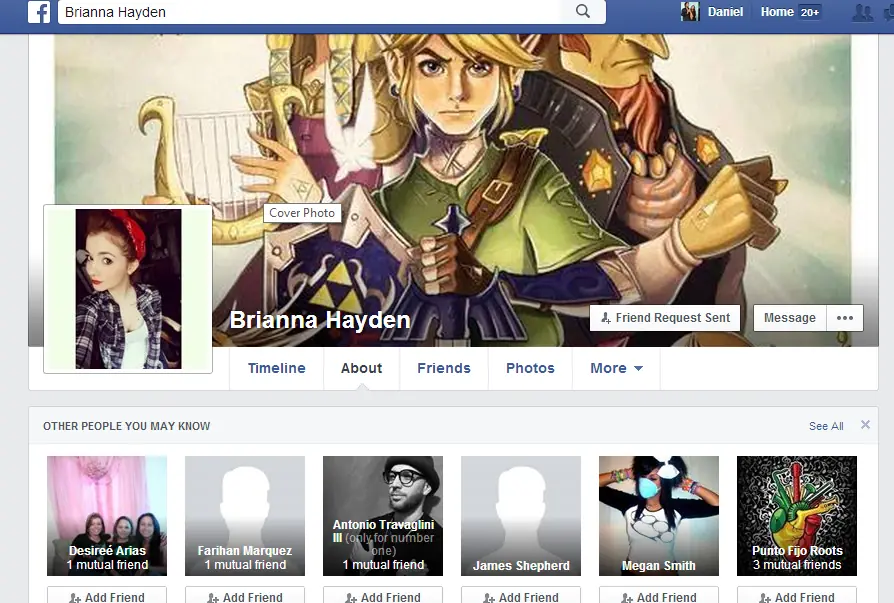Open Daniel's profile link in the top bar
The image size is (894, 603).
click(x=725, y=12)
